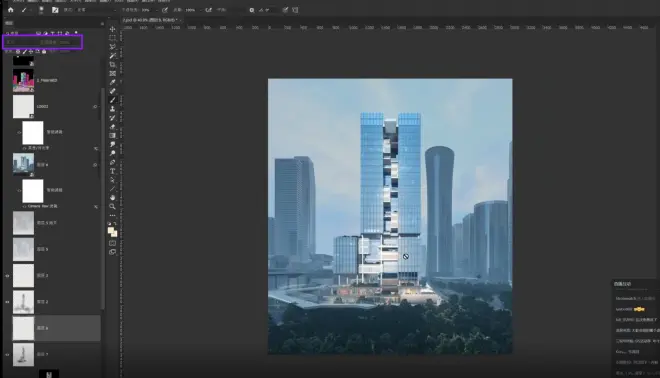Select the 图层 4 layer thumbnail
The height and width of the screenshot is (378, 660).
coord(23,164)
